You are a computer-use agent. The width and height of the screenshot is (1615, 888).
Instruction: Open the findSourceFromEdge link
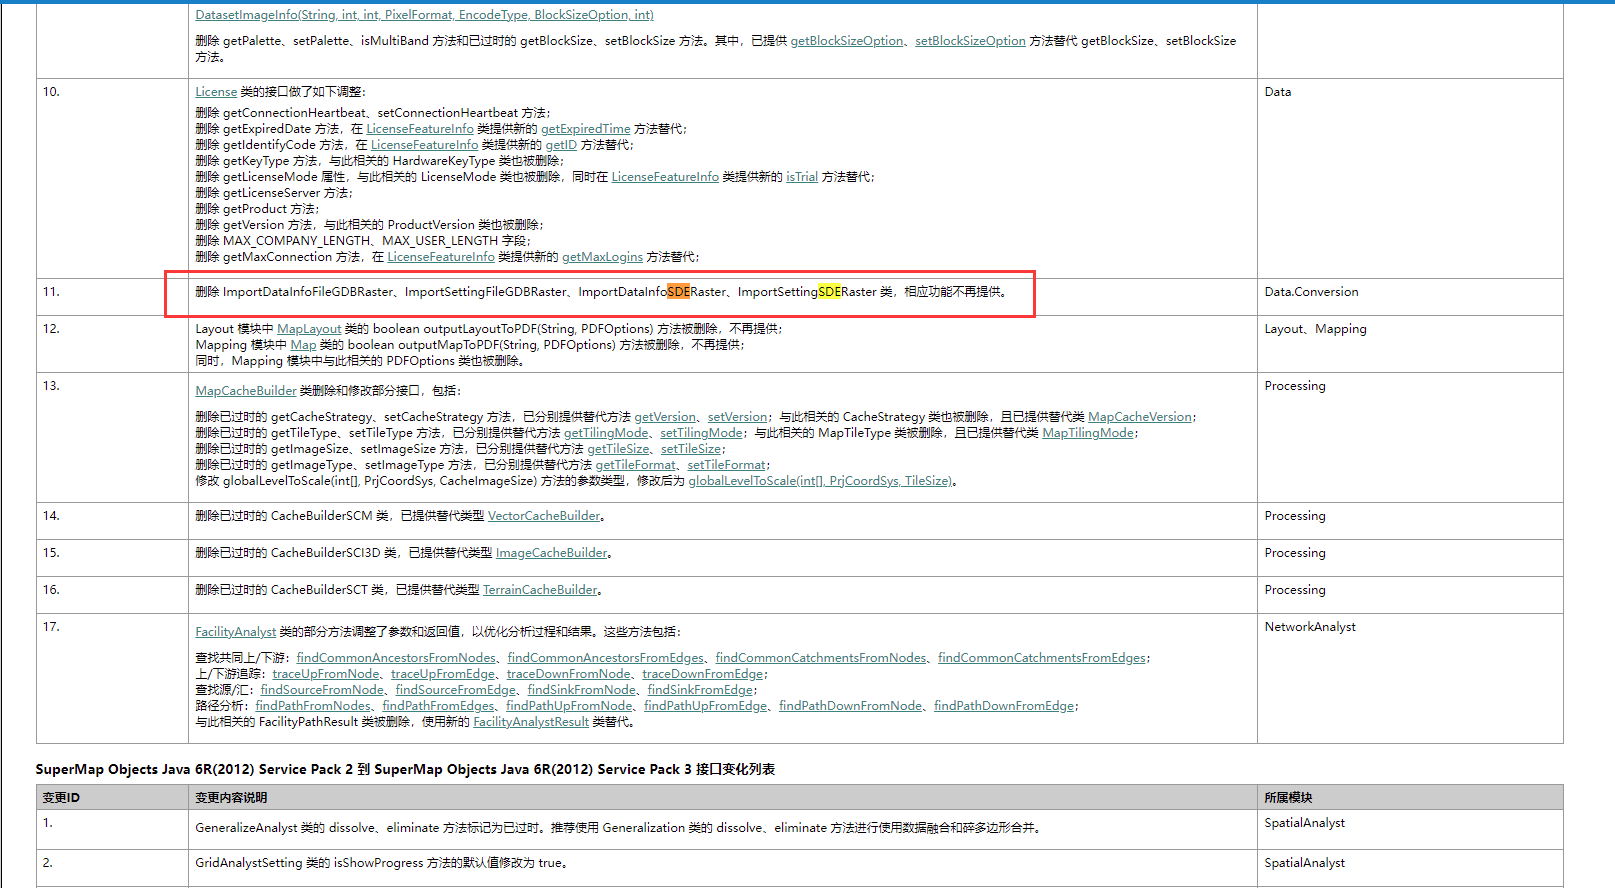(x=456, y=690)
